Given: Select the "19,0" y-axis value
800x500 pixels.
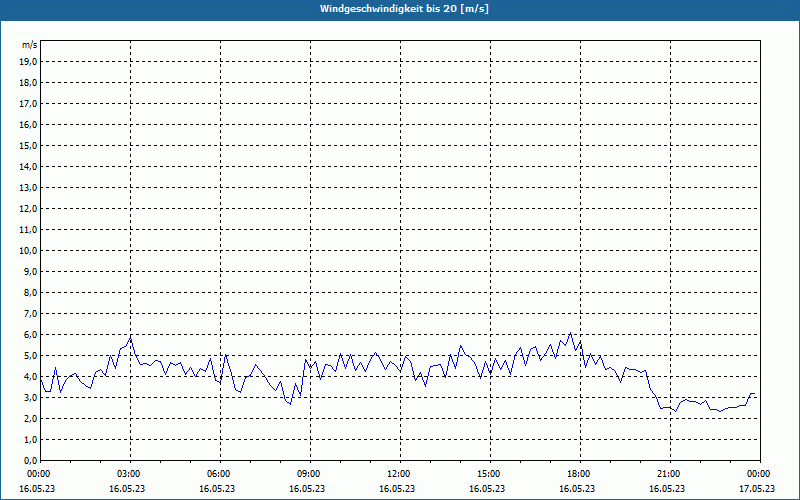Looking at the screenshot, I should 28,62.
